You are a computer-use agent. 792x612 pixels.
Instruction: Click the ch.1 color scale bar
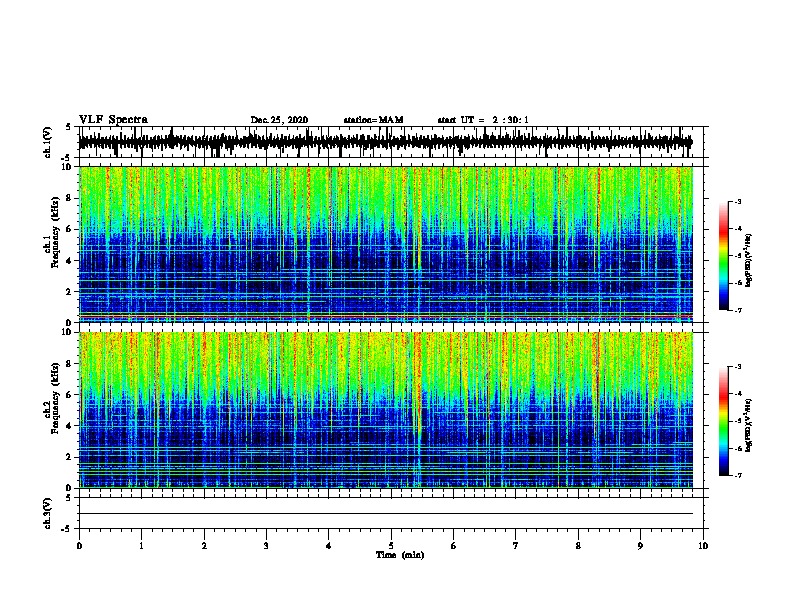(x=723, y=256)
